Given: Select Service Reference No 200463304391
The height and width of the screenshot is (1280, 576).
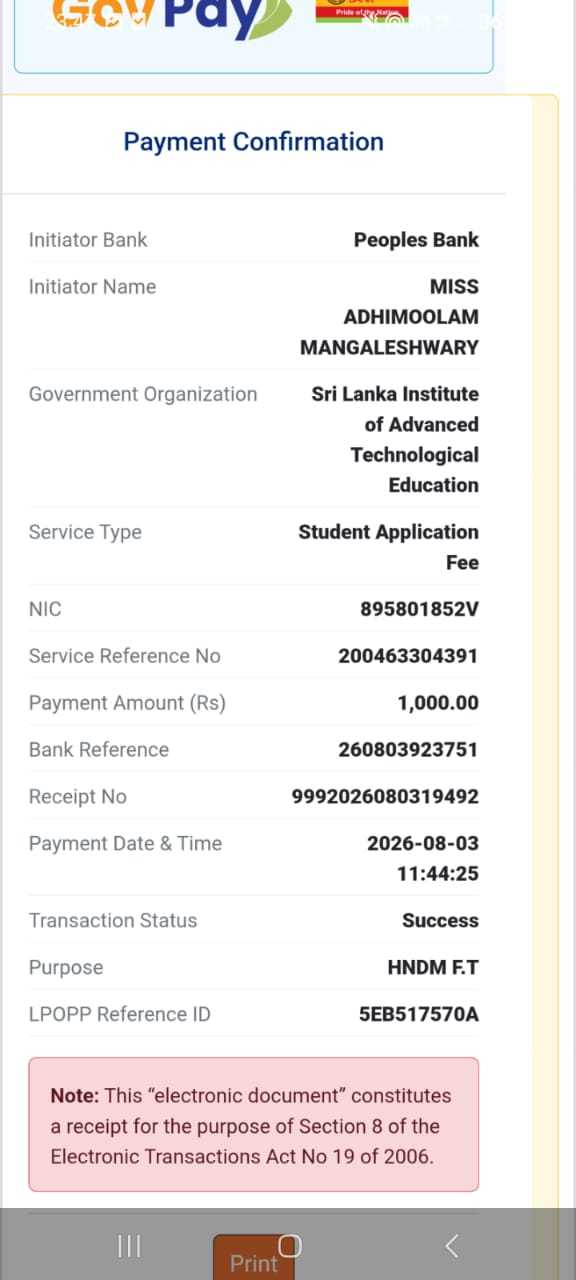Looking at the screenshot, I should click(x=408, y=656).
